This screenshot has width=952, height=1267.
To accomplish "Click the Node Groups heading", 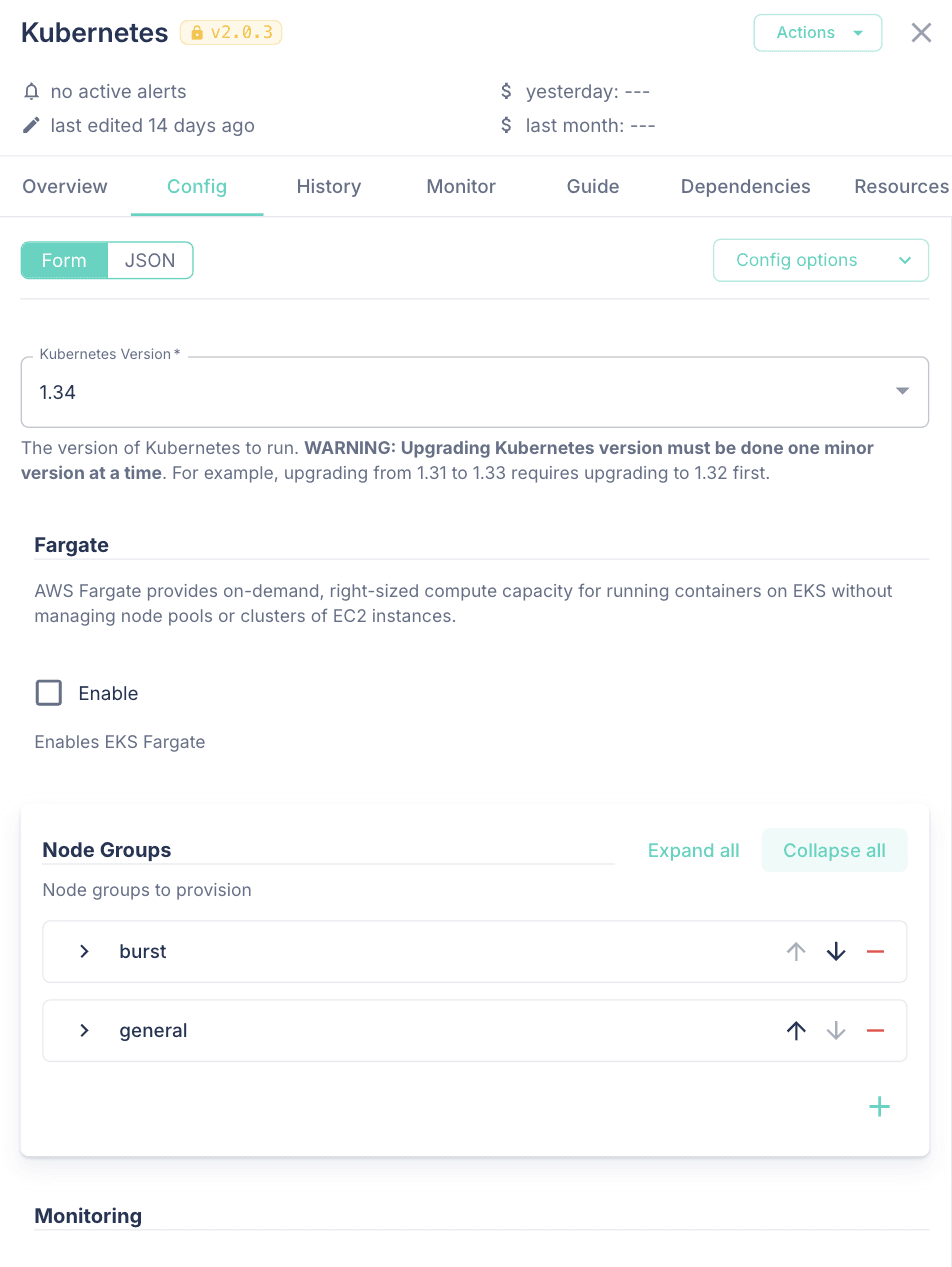I will coord(107,850).
